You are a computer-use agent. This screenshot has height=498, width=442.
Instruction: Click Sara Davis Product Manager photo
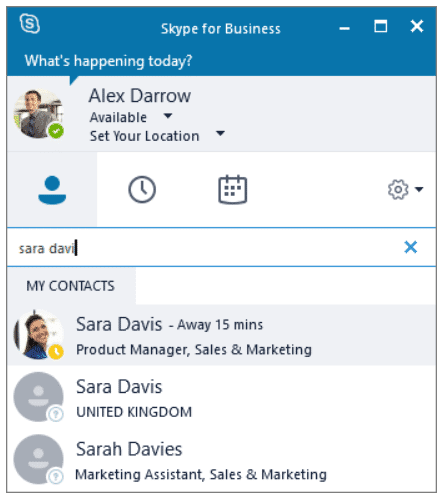coord(38,334)
